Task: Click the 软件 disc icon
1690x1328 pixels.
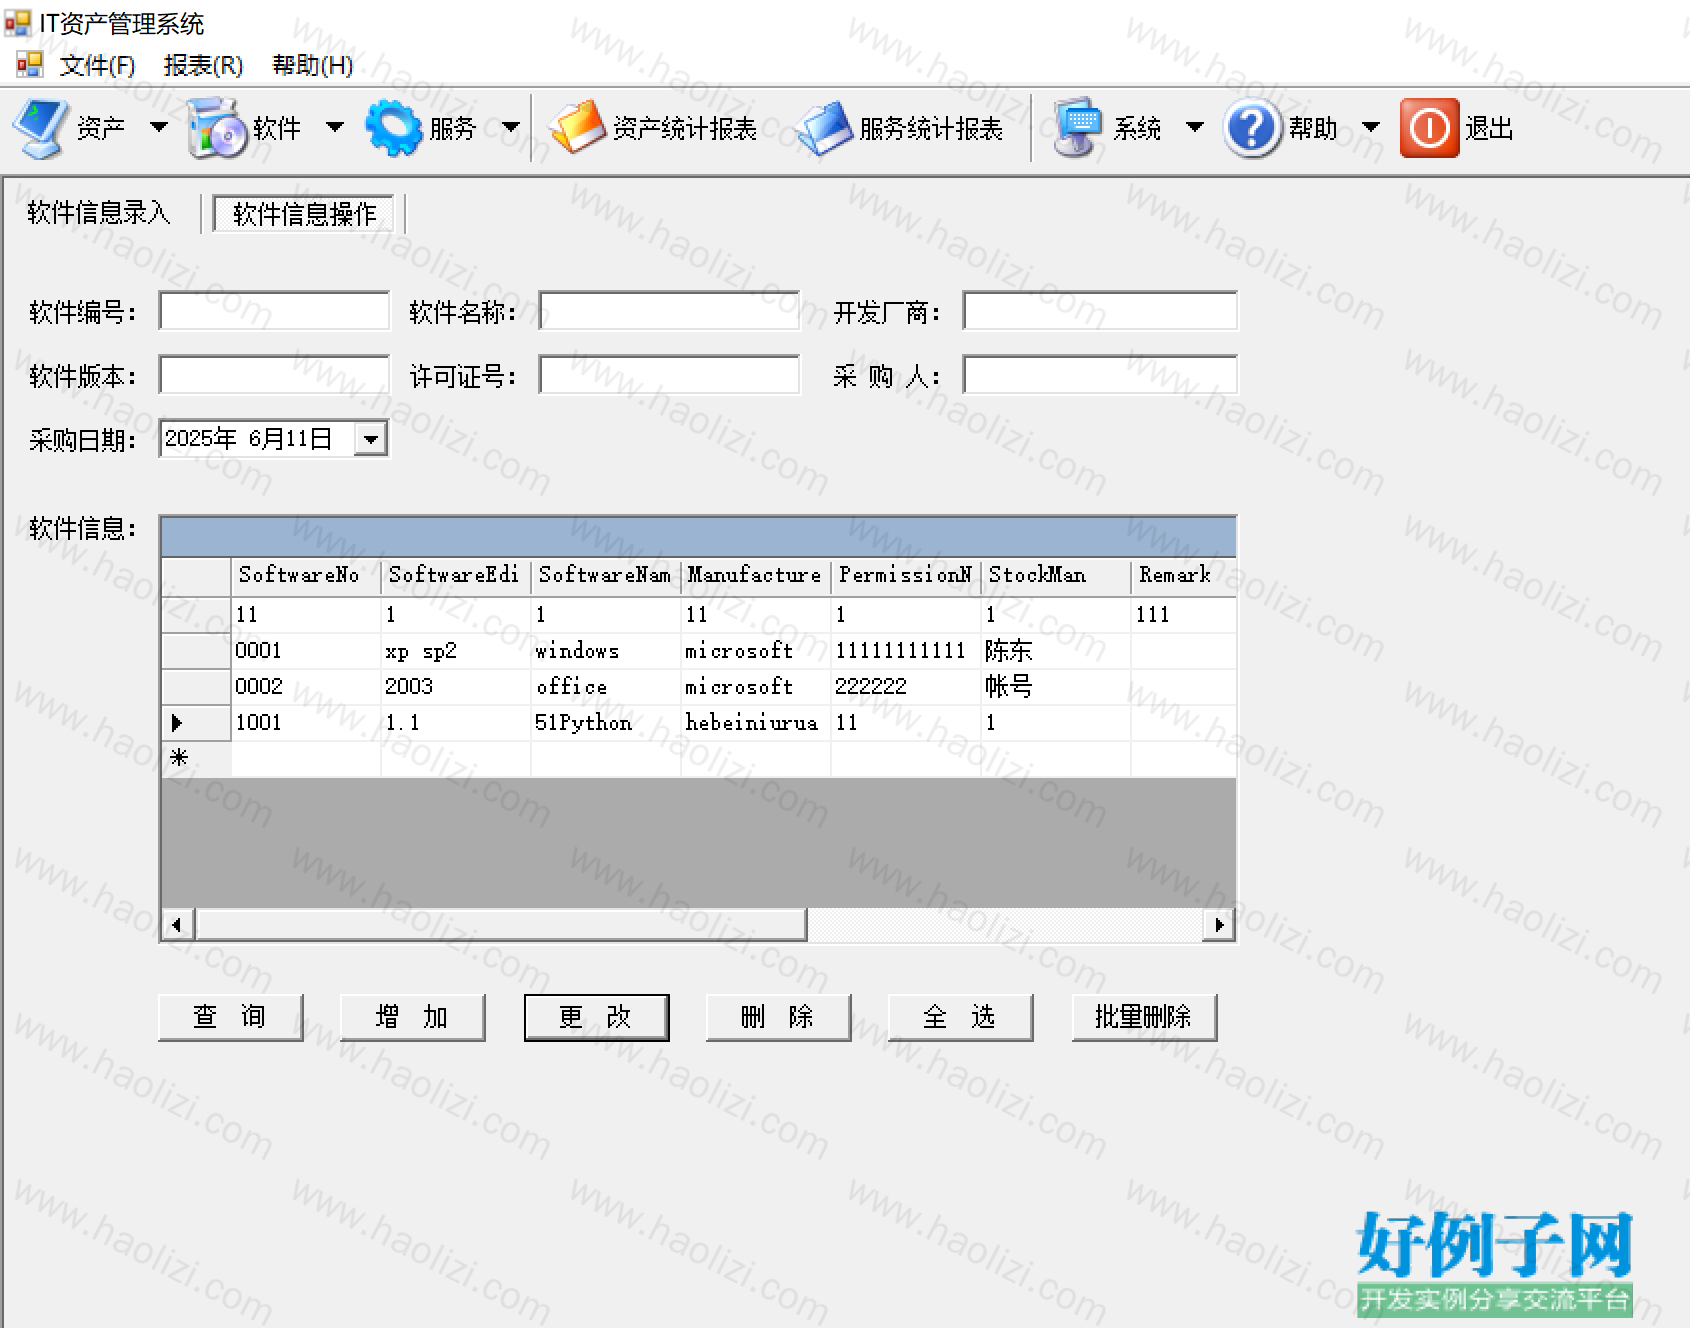Action: click(x=216, y=128)
